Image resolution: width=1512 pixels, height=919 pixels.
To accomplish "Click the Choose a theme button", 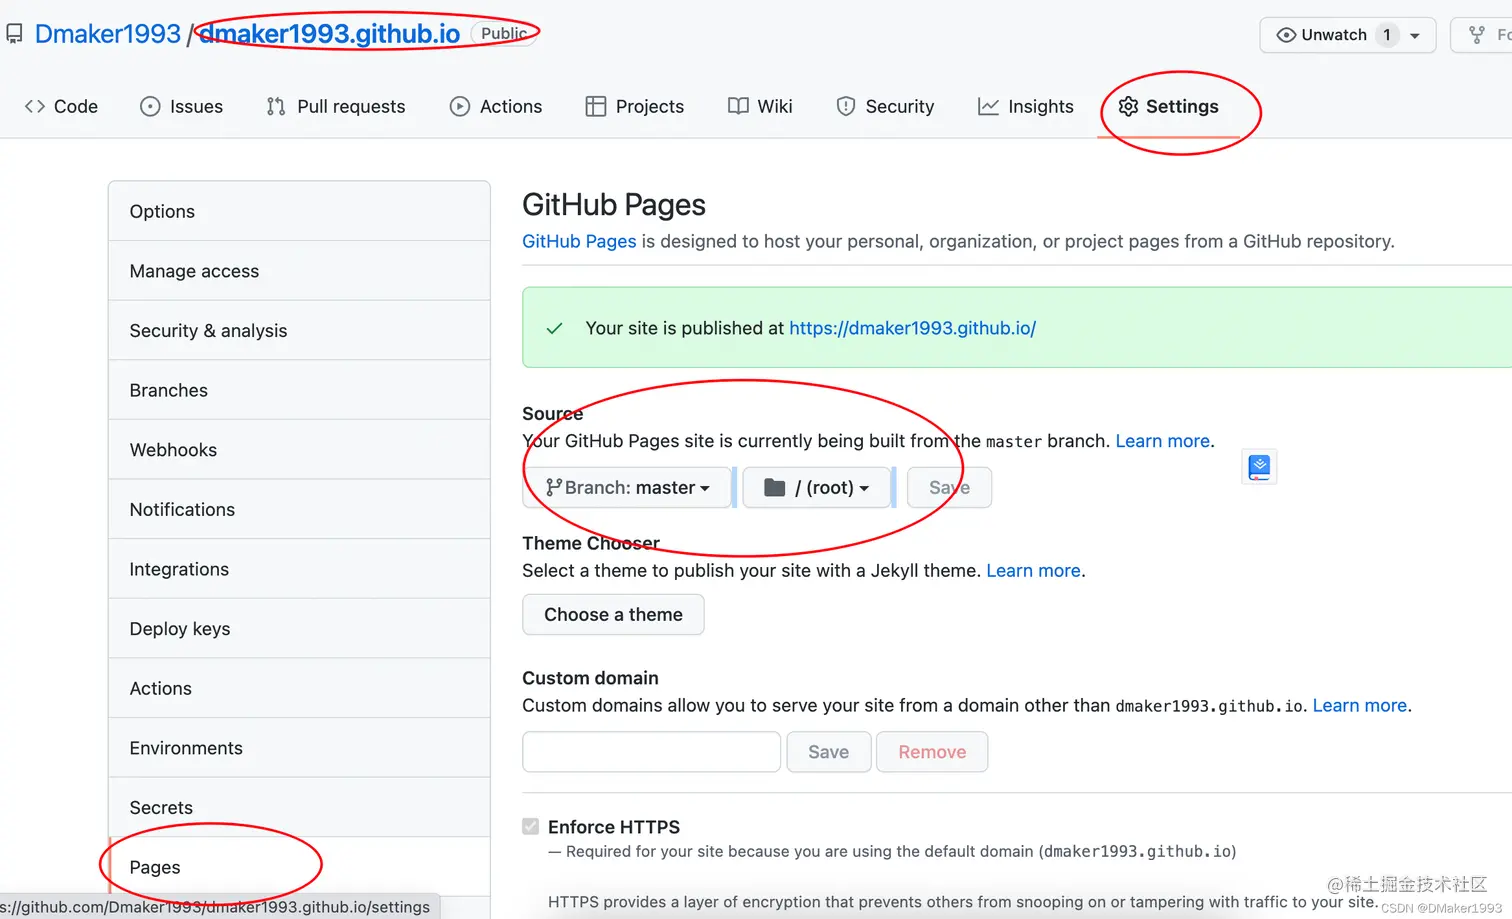I will [x=613, y=614].
